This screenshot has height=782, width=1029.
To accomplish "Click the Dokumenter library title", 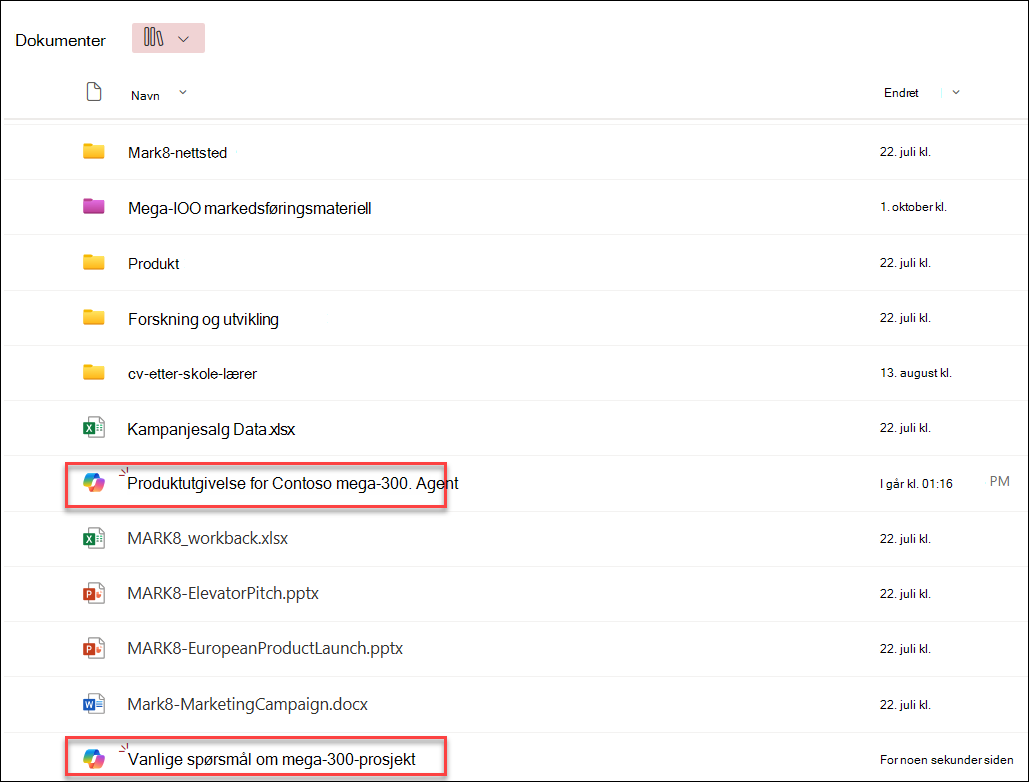I will tap(60, 41).
